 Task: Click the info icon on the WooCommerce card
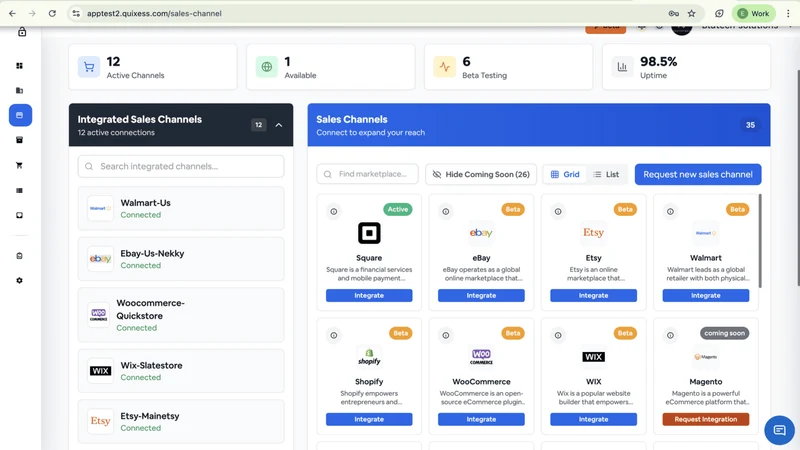tap(446, 335)
